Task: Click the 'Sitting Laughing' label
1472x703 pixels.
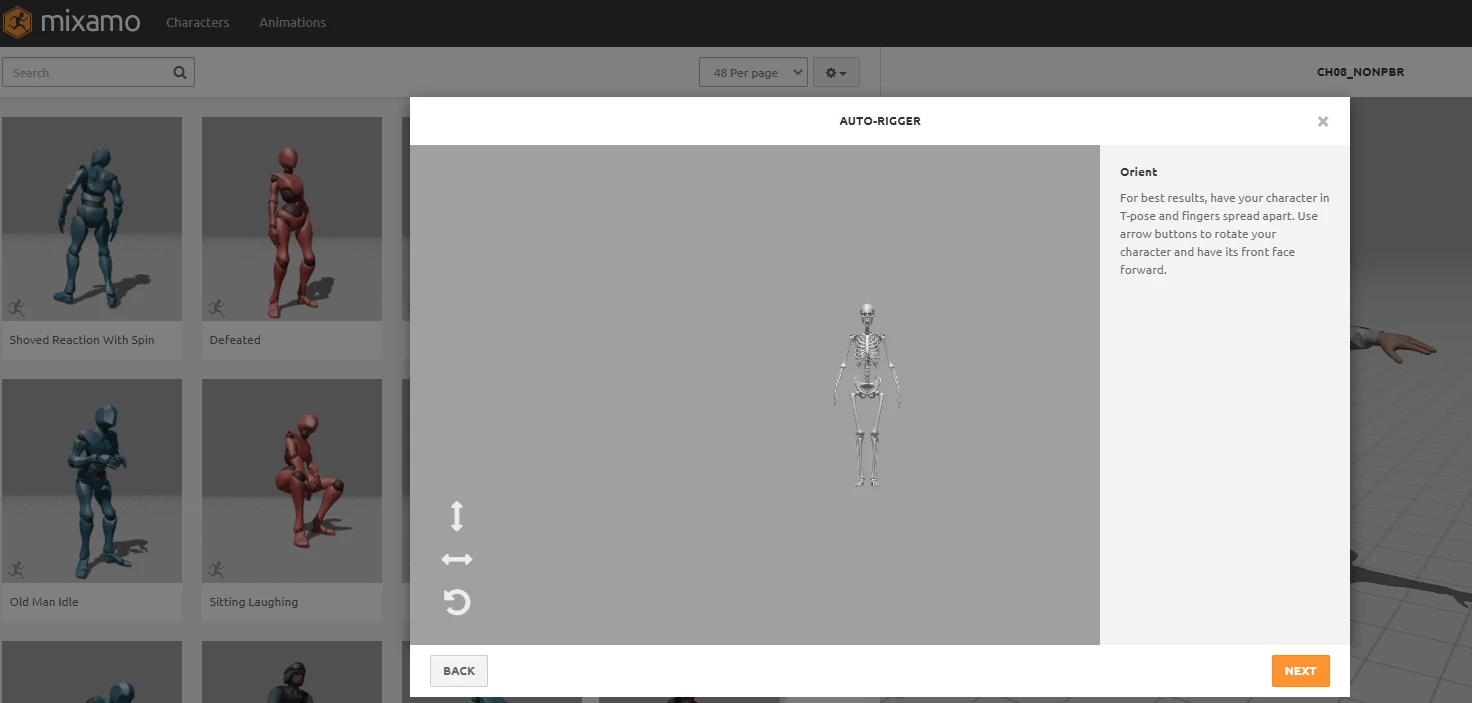Action: [x=254, y=602]
